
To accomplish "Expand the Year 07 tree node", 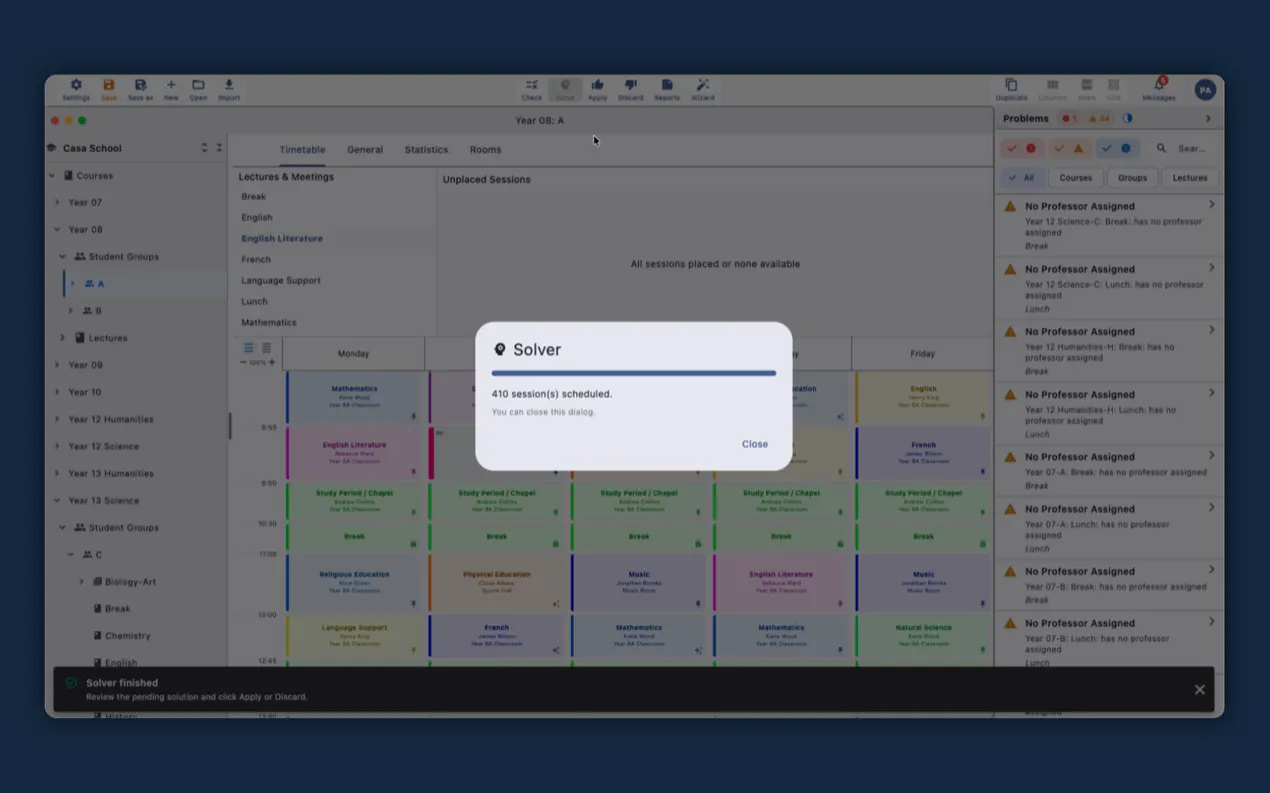I will click(57, 202).
